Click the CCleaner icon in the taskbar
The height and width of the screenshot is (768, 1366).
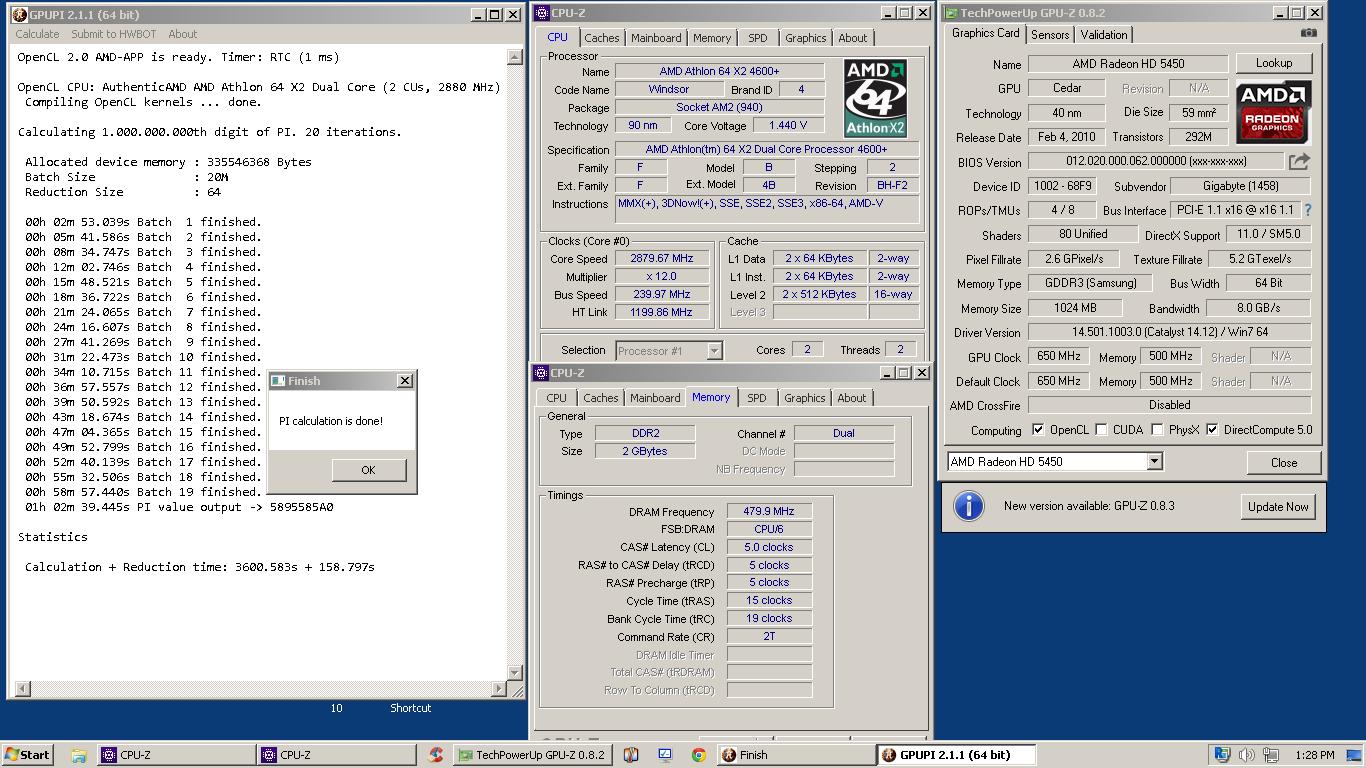435,755
